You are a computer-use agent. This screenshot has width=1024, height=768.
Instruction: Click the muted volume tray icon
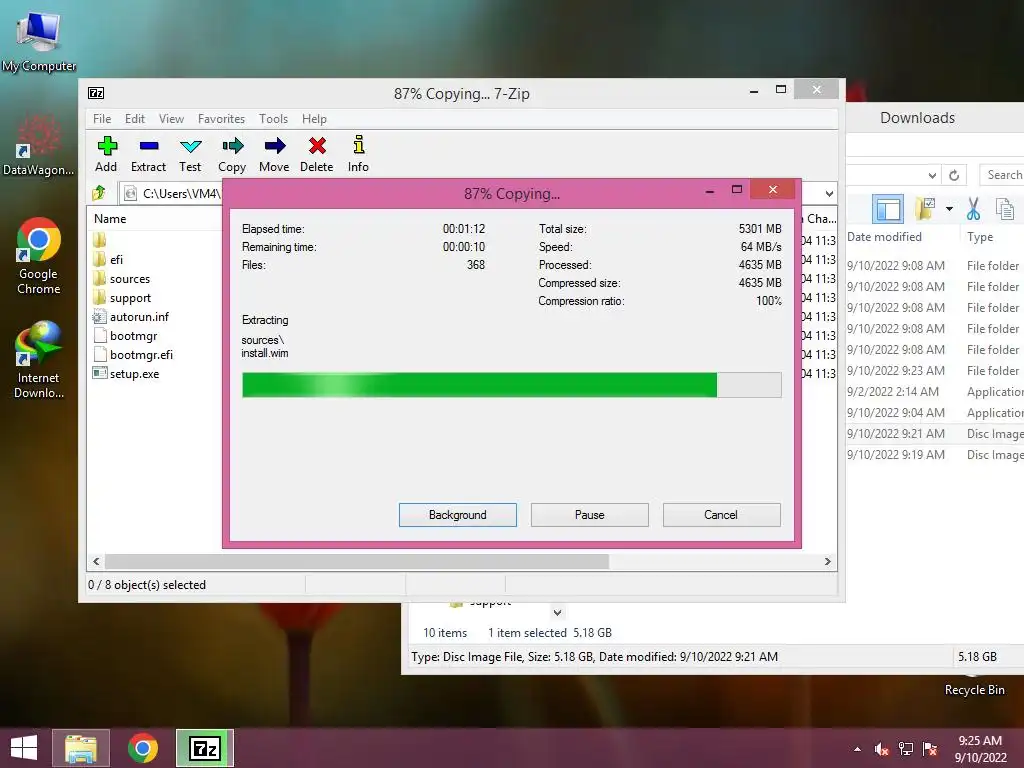pyautogui.click(x=882, y=749)
